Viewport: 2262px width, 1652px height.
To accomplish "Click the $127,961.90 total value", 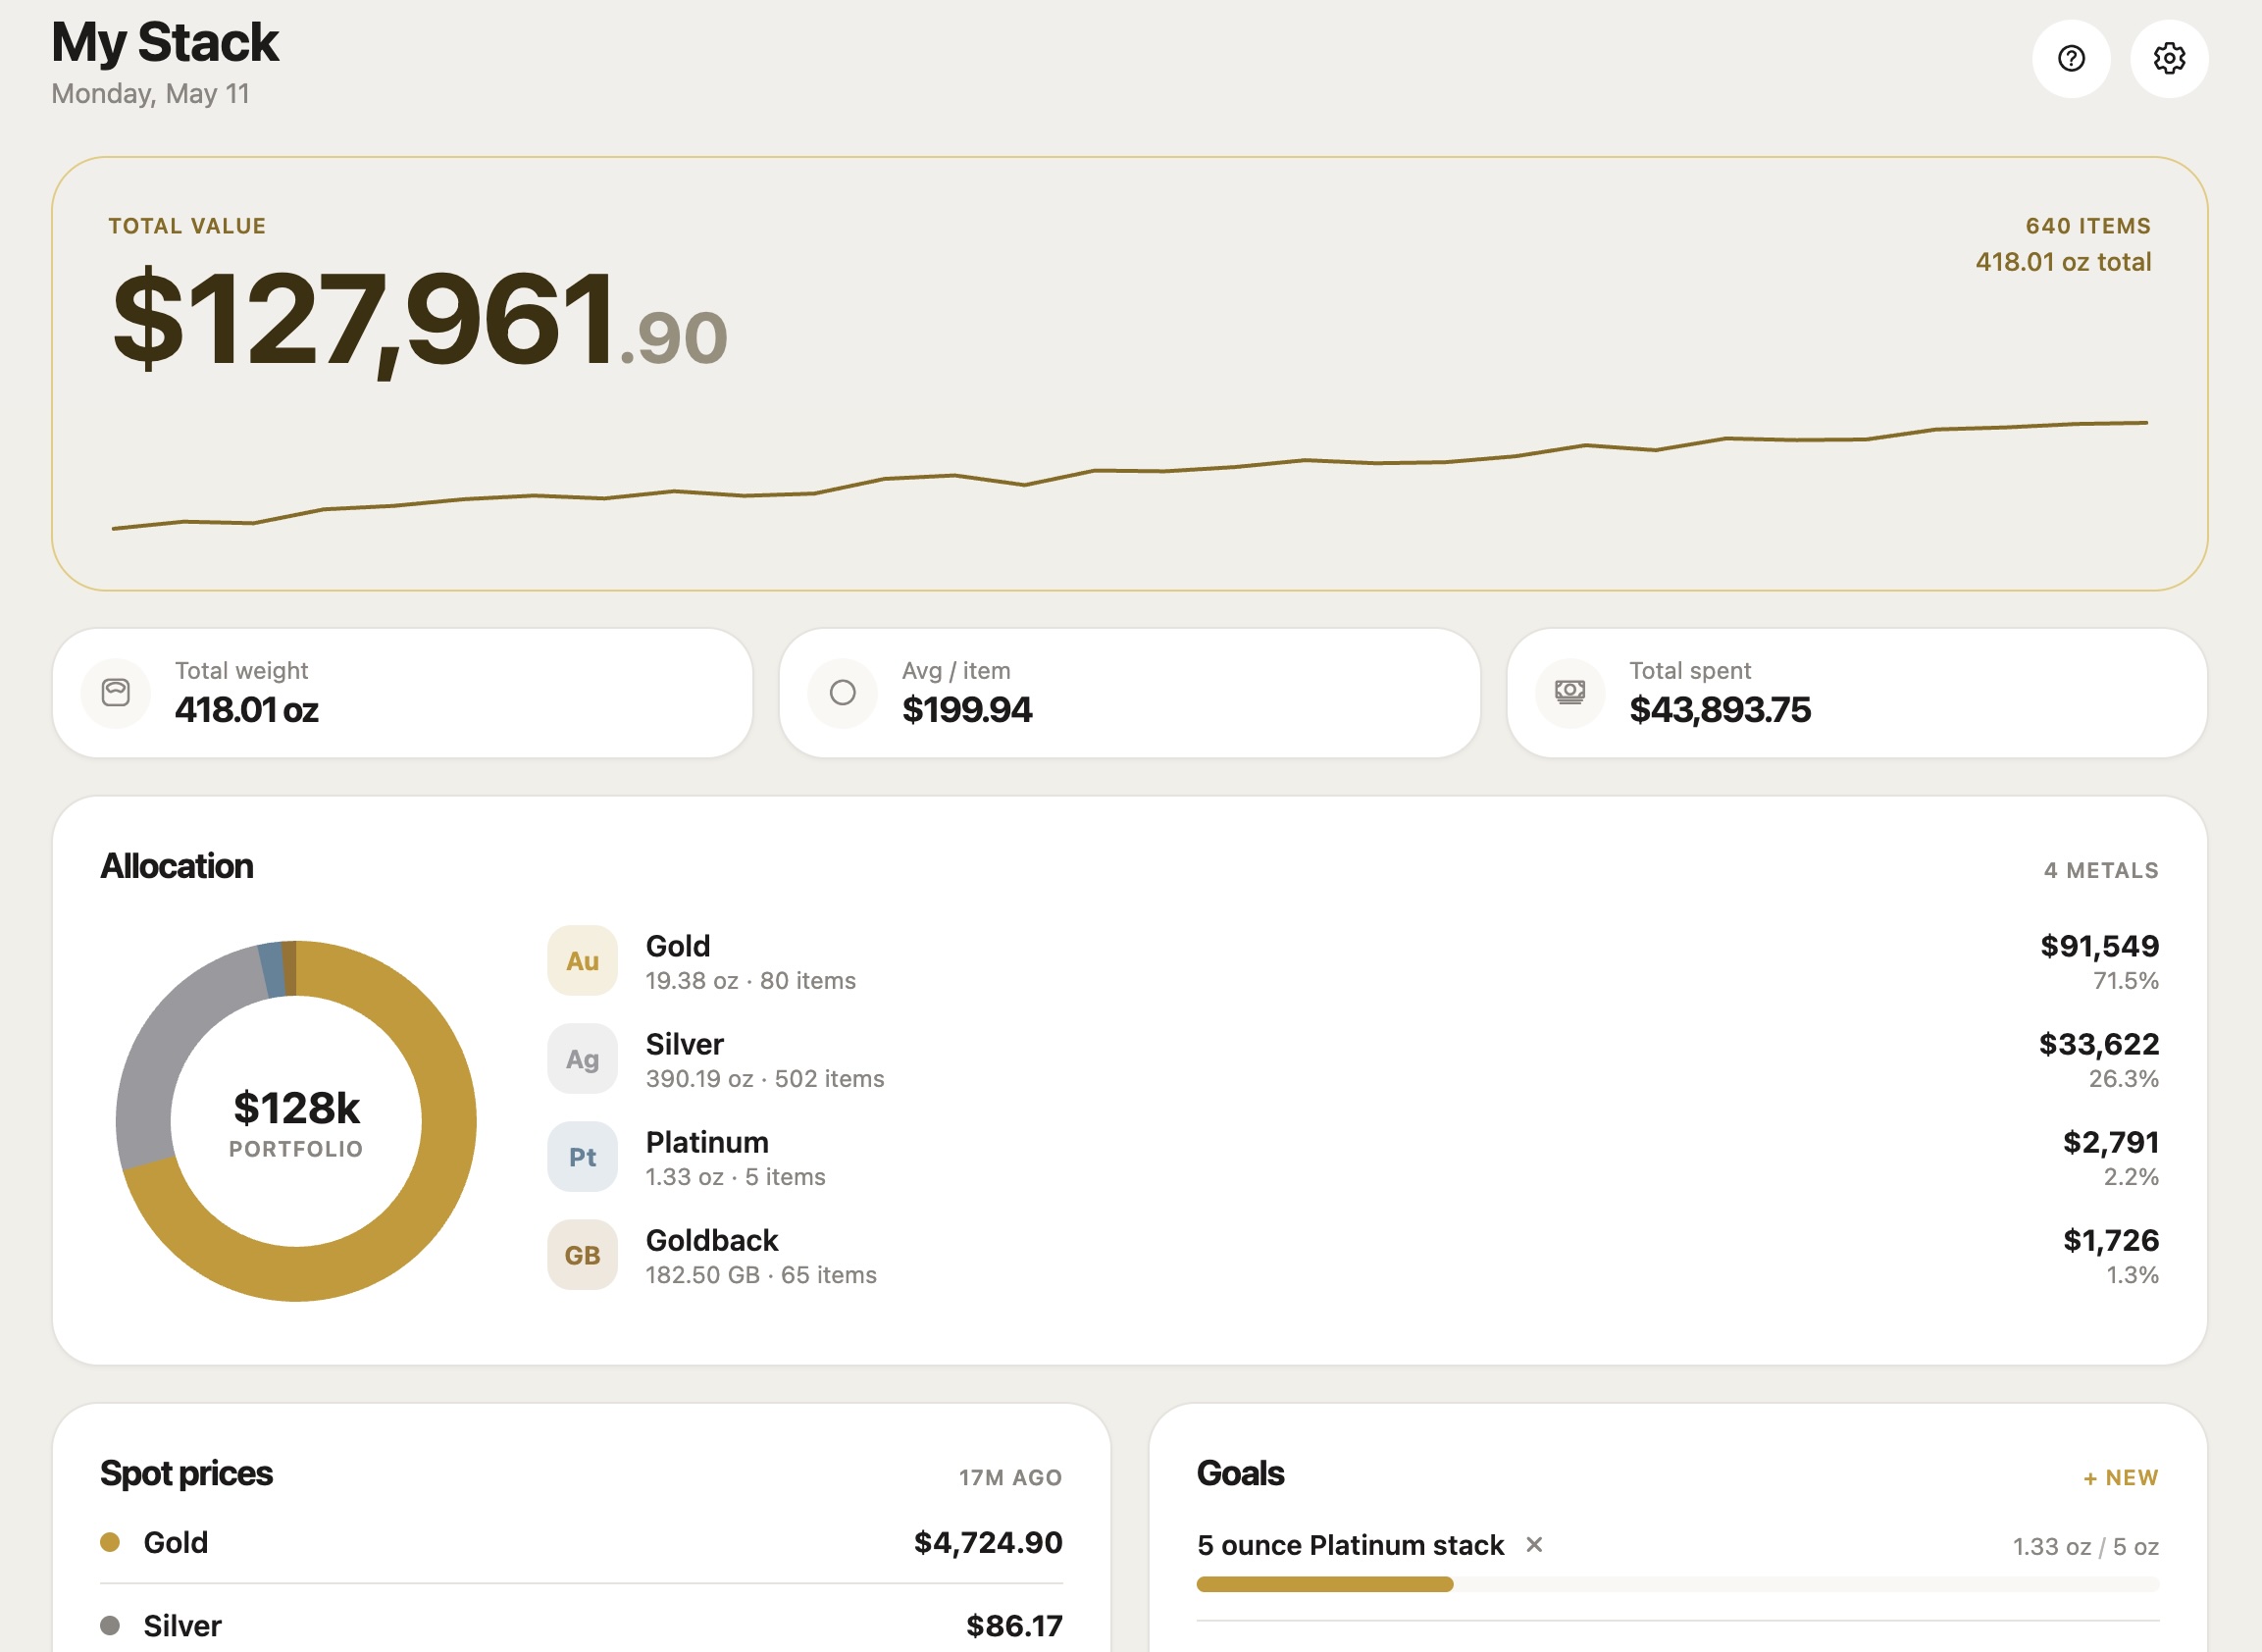I will [420, 319].
